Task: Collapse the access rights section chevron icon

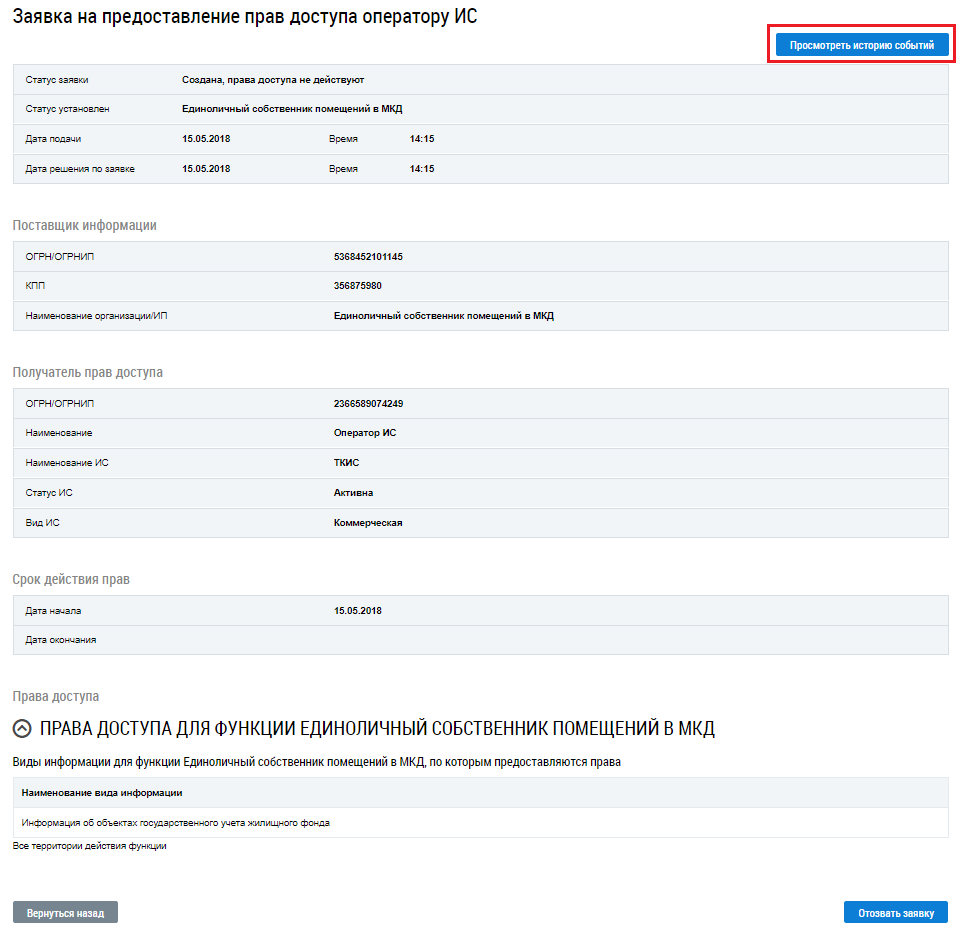Action: [22, 729]
